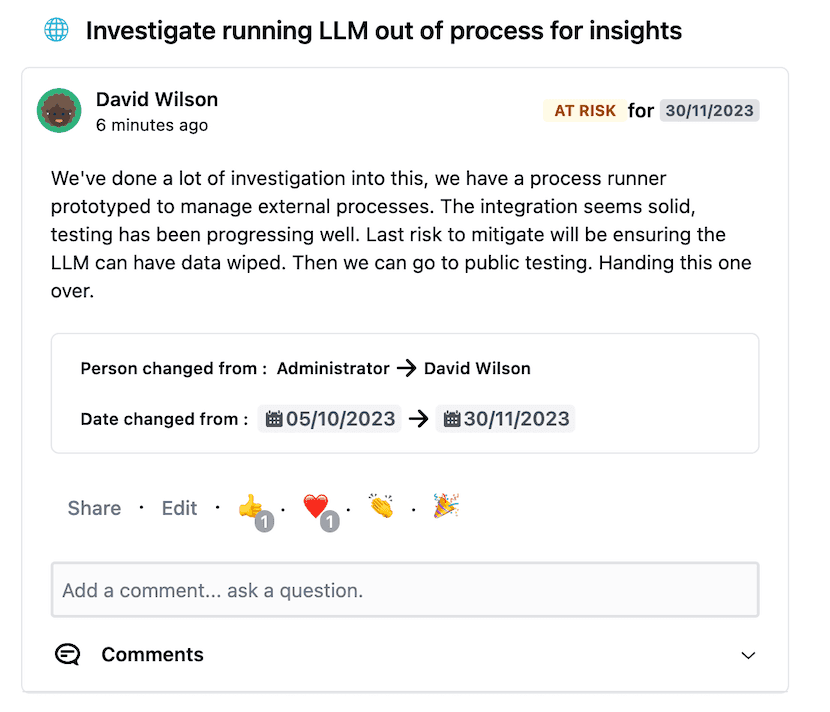The width and height of the screenshot is (830, 712).
Task: Click the new date 30/11/2023 chip
Action: 506,419
